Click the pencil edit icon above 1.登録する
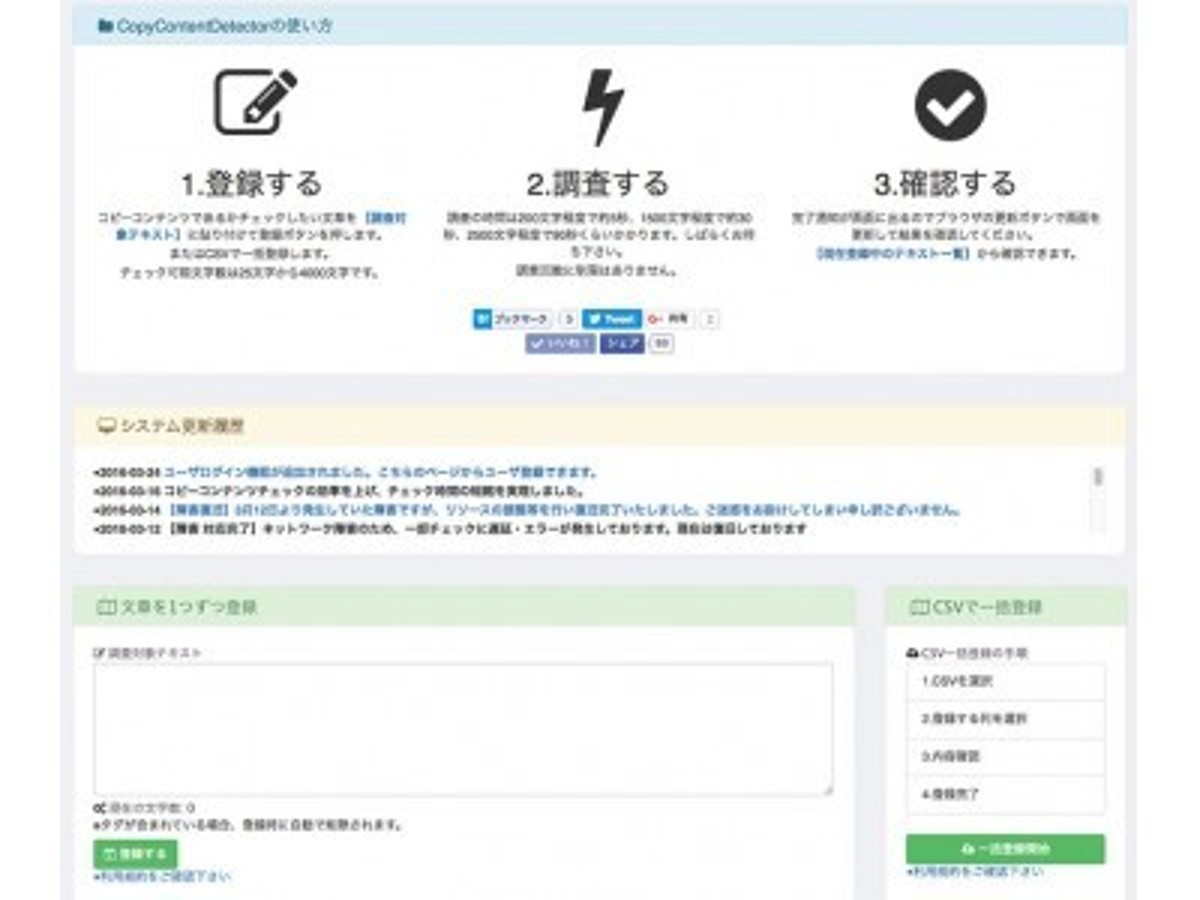Screen dimensions: 1200x900 coord(256,102)
